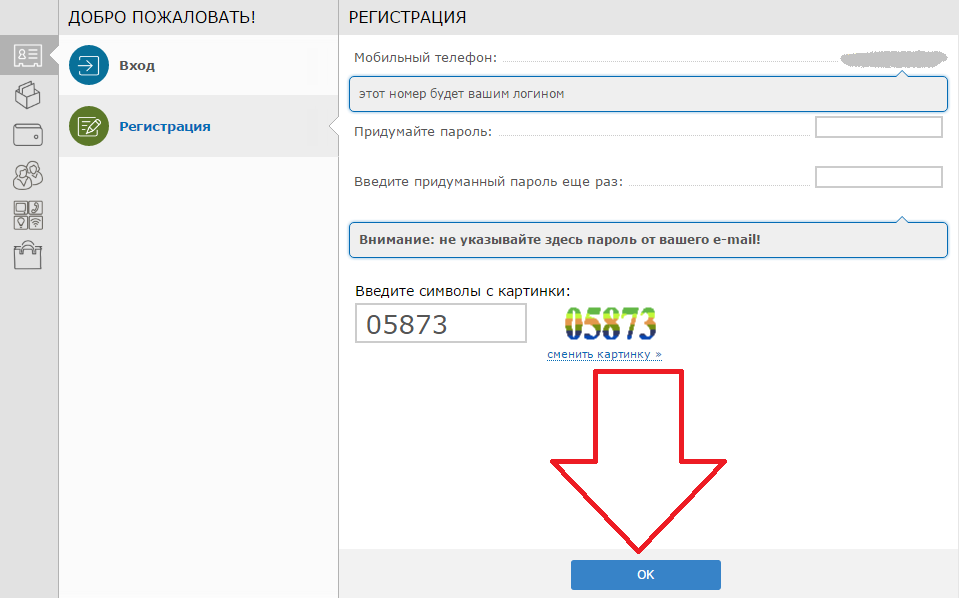This screenshot has width=963, height=598.
Task: Open the services grid sidebar icon
Action: 28,216
